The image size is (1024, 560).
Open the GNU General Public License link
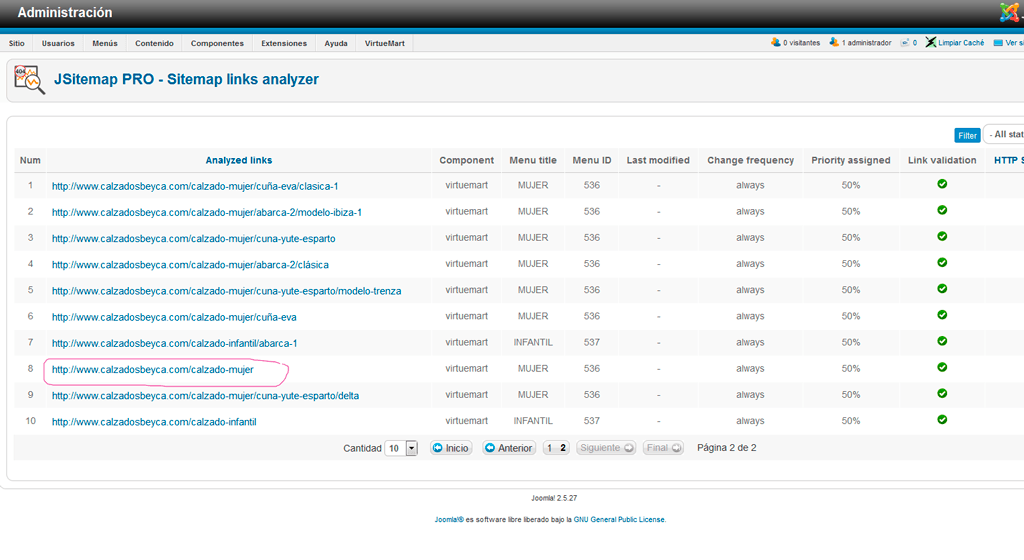pyautogui.click(x=618, y=520)
